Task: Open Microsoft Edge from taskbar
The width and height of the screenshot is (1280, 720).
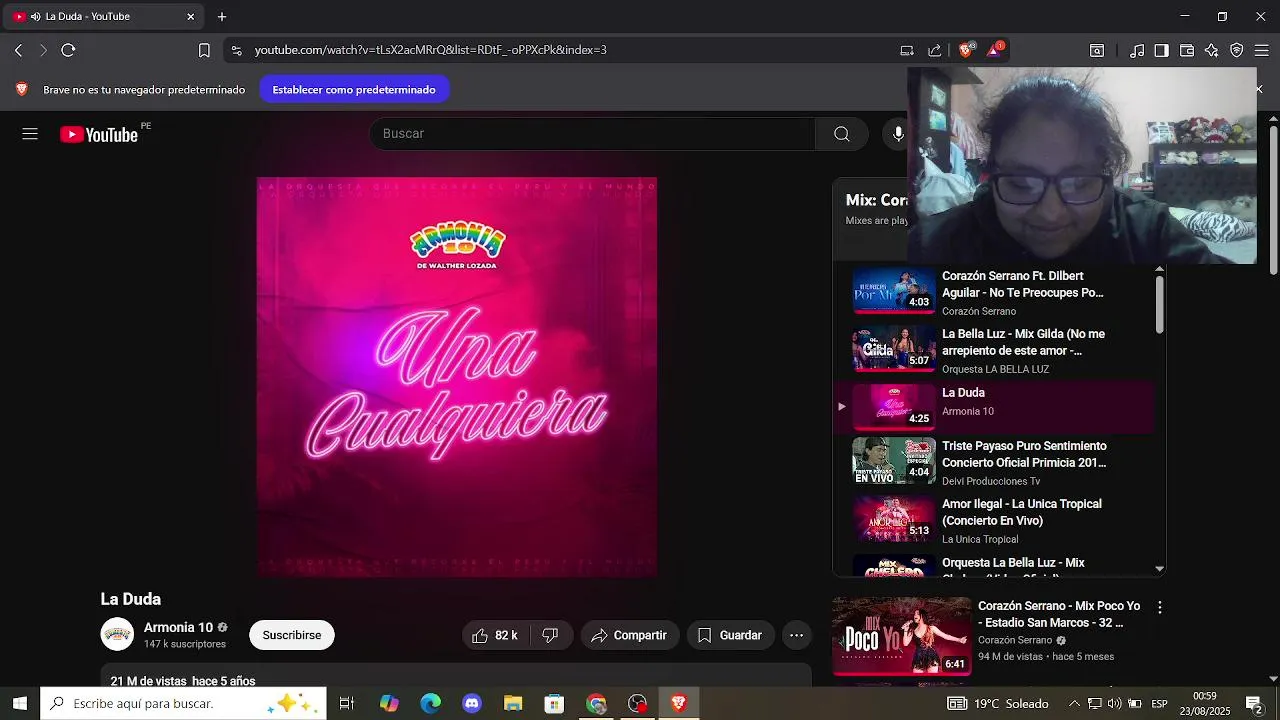Action: pos(430,704)
